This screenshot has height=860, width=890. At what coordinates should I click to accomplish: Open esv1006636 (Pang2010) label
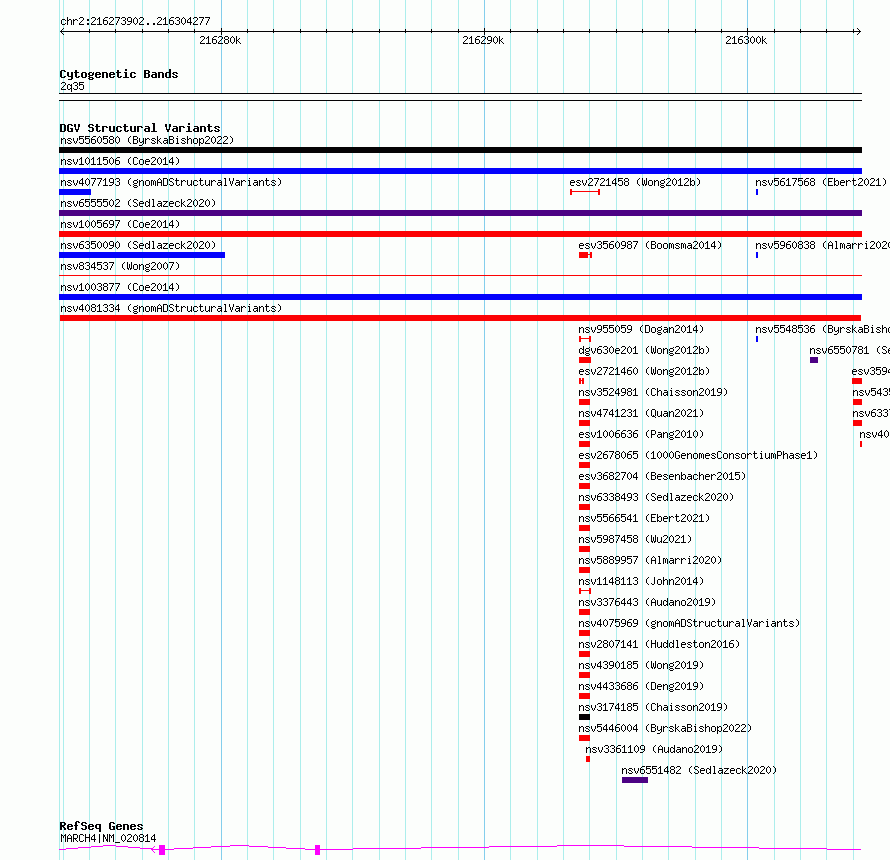[641, 434]
